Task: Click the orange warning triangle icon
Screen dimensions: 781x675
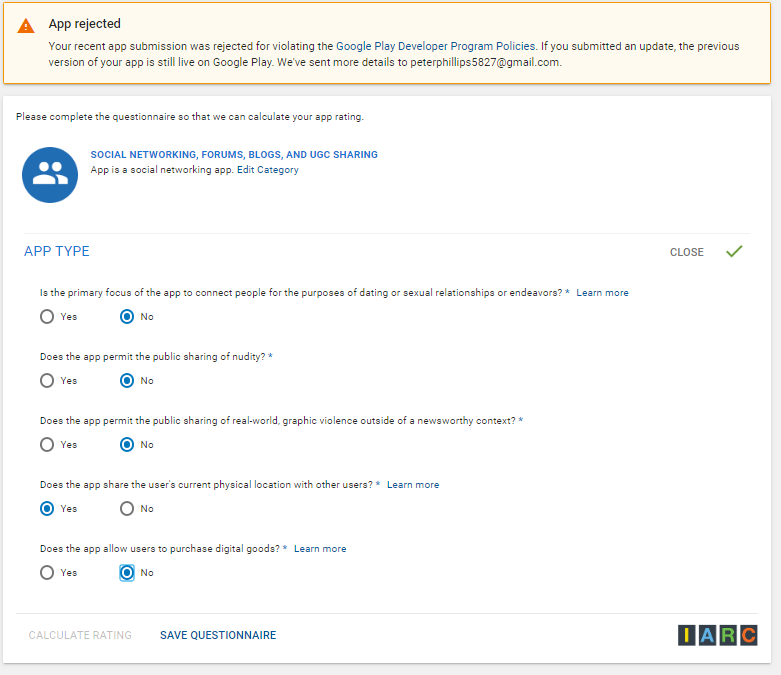Action: click(26, 26)
